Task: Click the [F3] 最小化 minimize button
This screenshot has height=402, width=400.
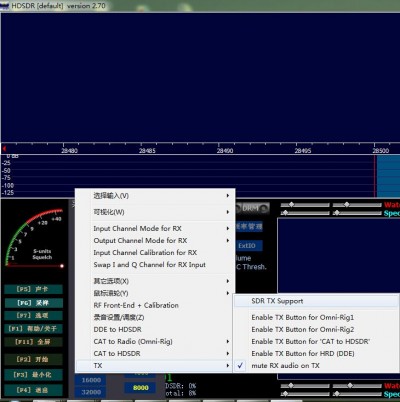Action: [33, 375]
